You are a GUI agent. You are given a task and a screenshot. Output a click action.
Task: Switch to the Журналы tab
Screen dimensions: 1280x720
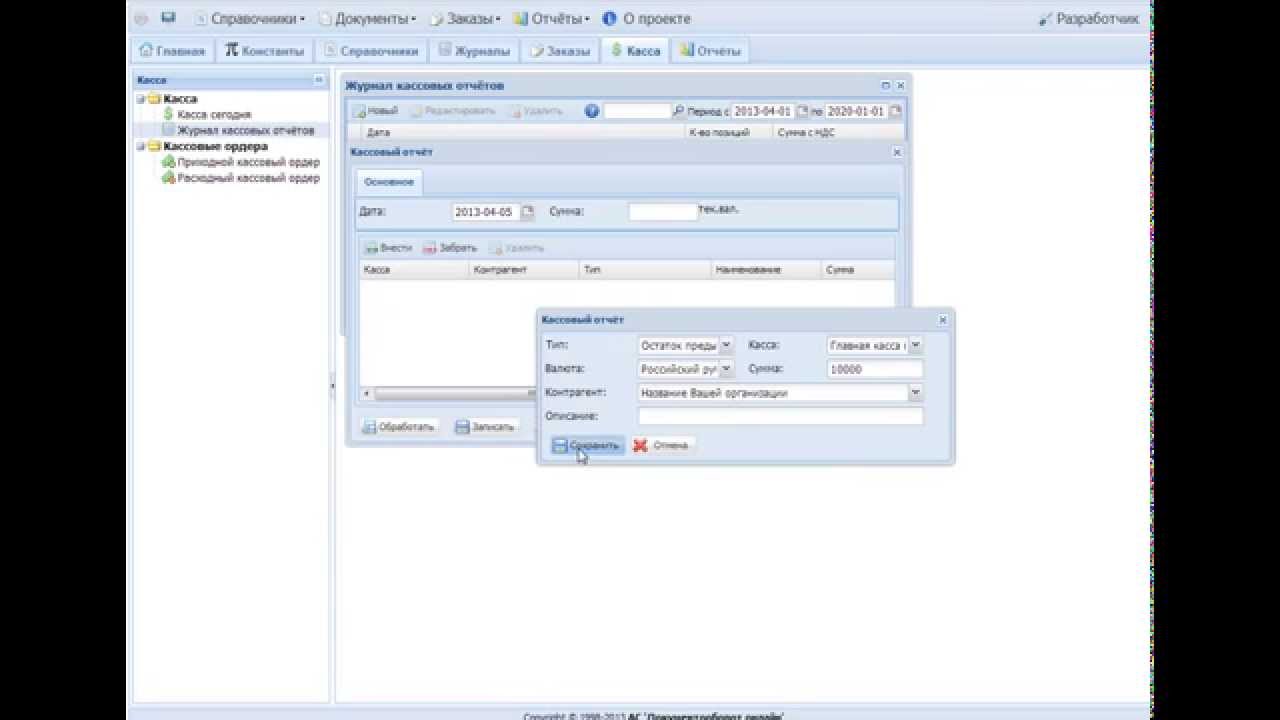click(x=474, y=51)
